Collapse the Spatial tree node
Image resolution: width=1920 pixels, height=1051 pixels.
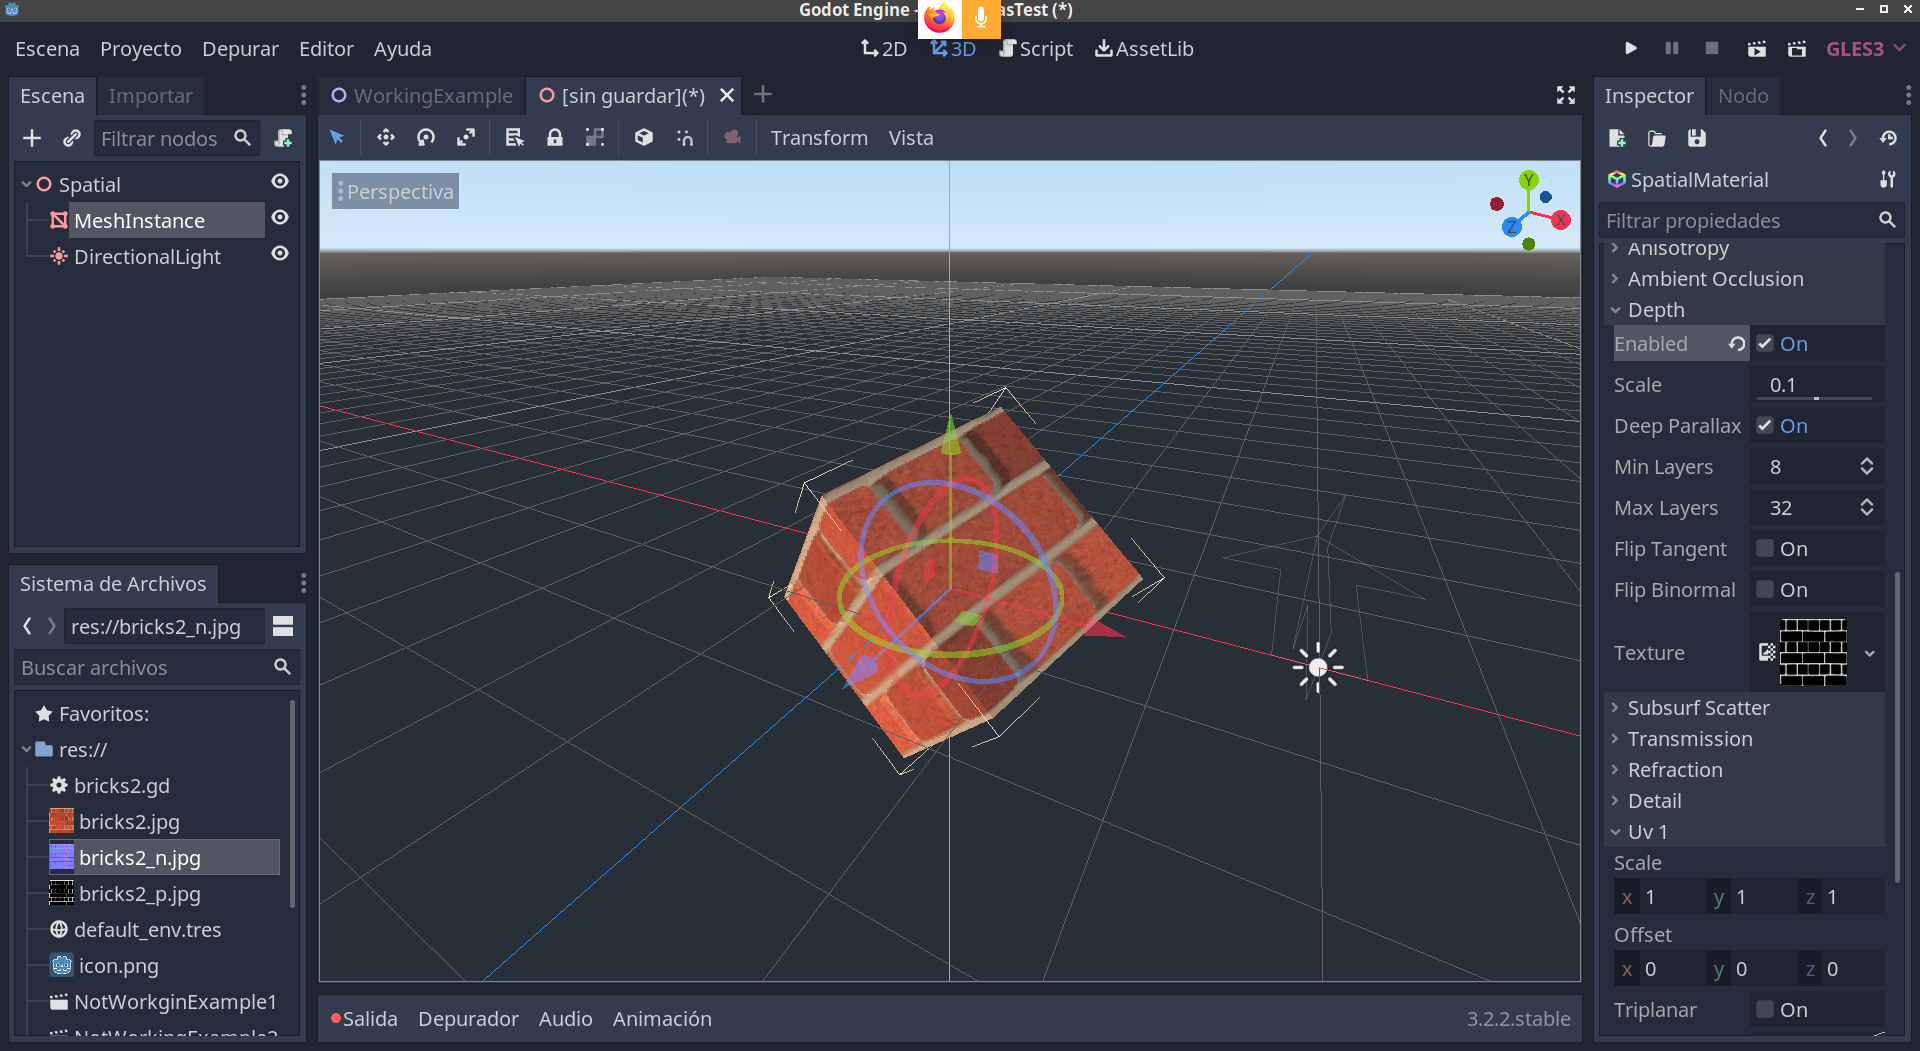coord(27,184)
